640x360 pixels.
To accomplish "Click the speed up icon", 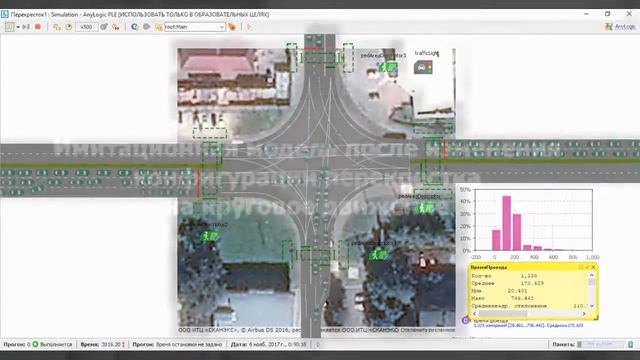I will point(104,27).
